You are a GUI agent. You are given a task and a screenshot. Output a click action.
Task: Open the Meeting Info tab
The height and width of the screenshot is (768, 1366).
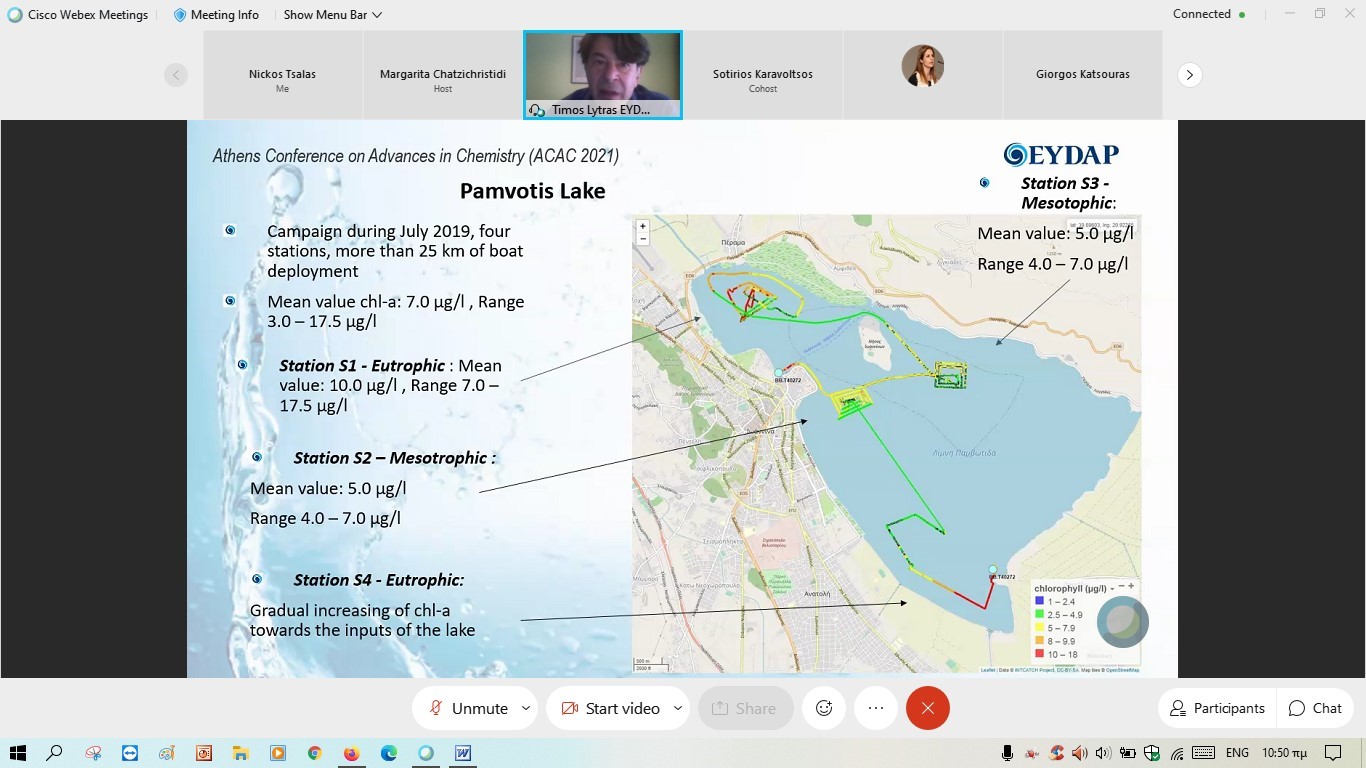click(x=216, y=15)
